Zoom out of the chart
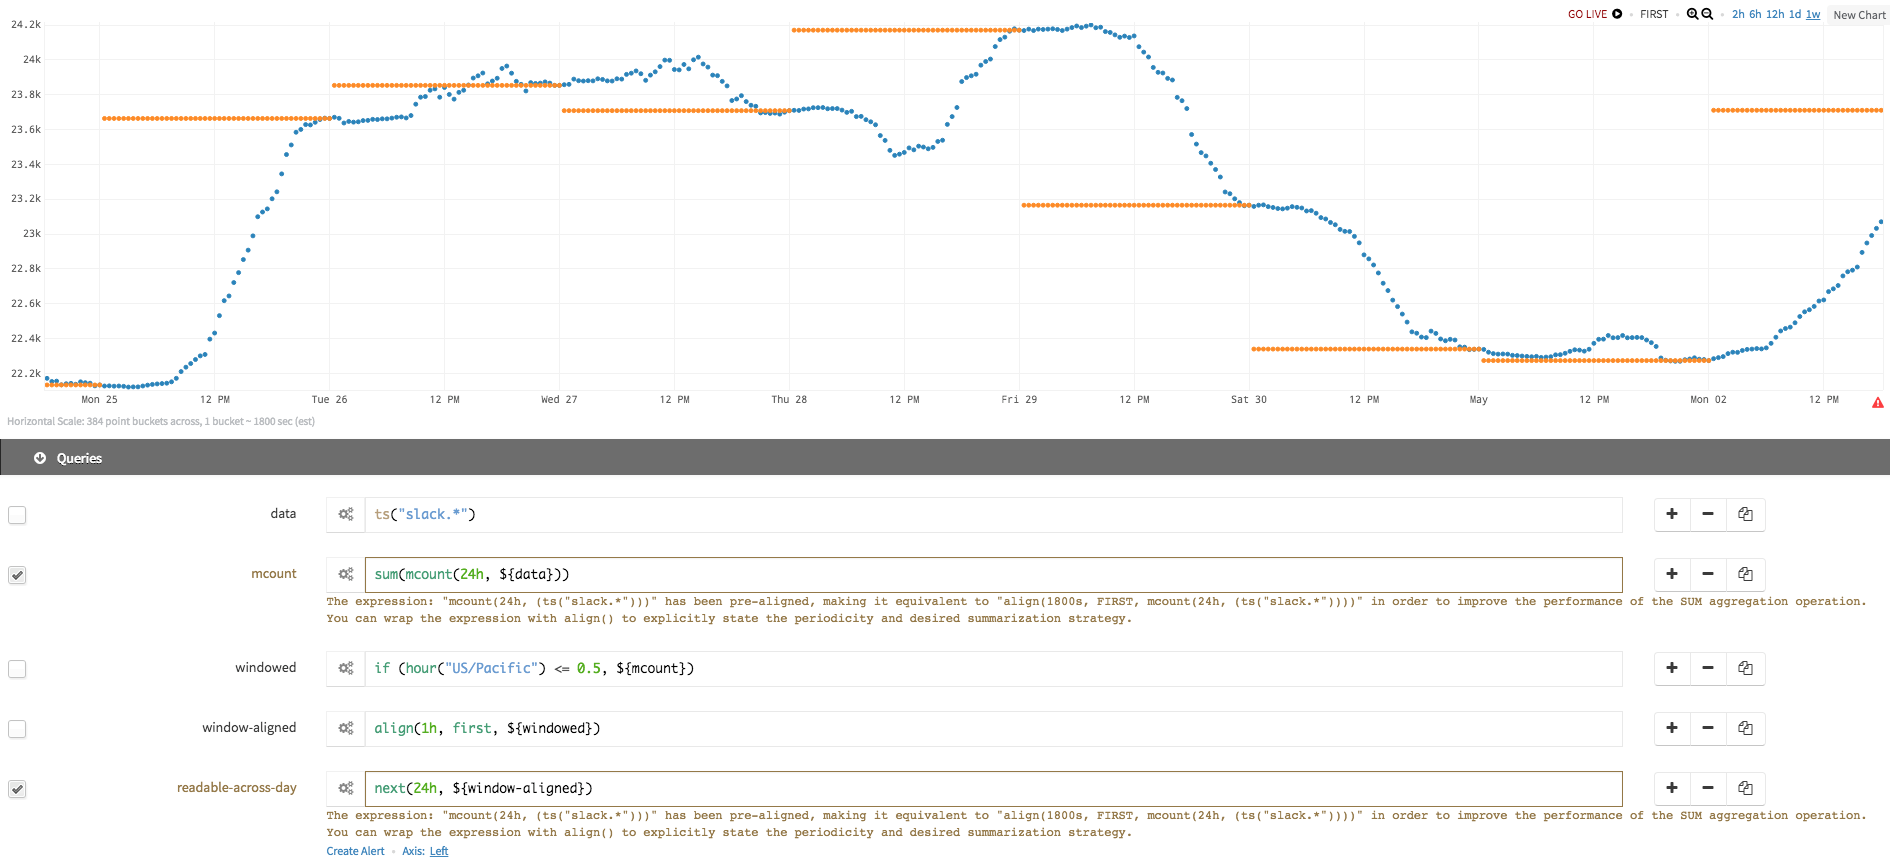Screen dimensions: 1890x862 (1707, 14)
